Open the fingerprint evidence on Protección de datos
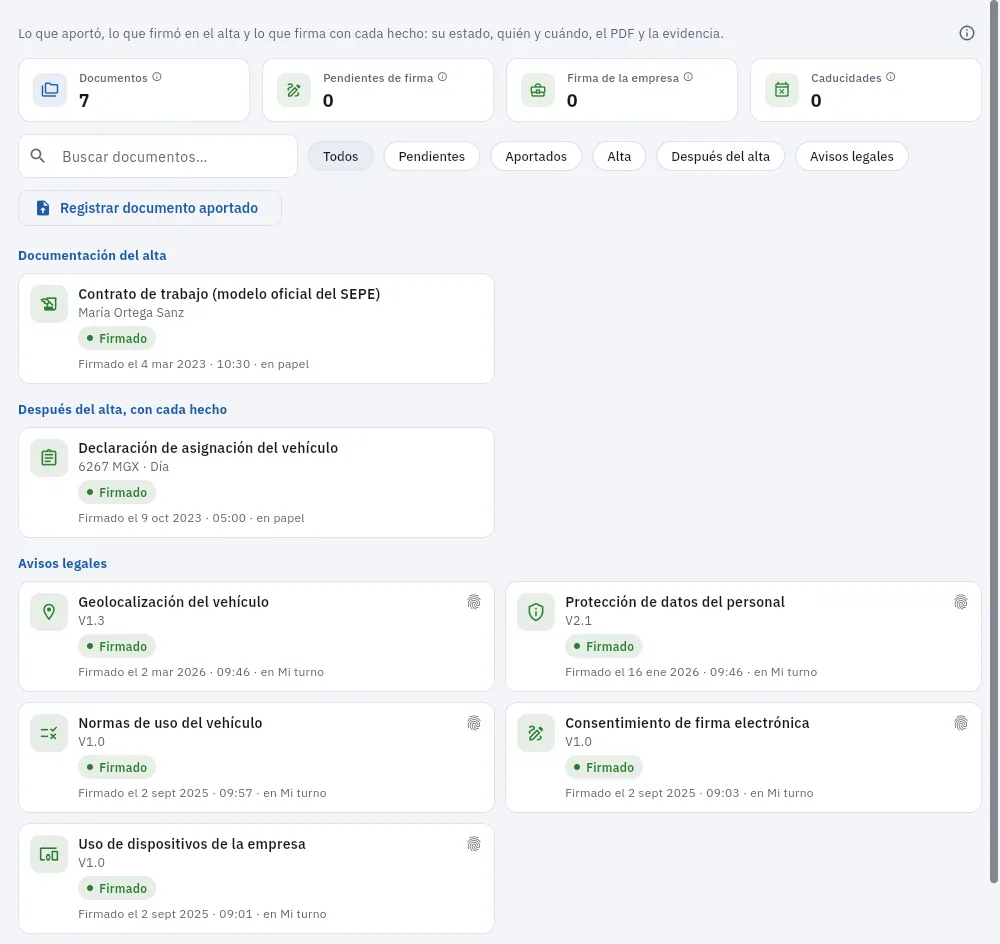 click(x=960, y=602)
